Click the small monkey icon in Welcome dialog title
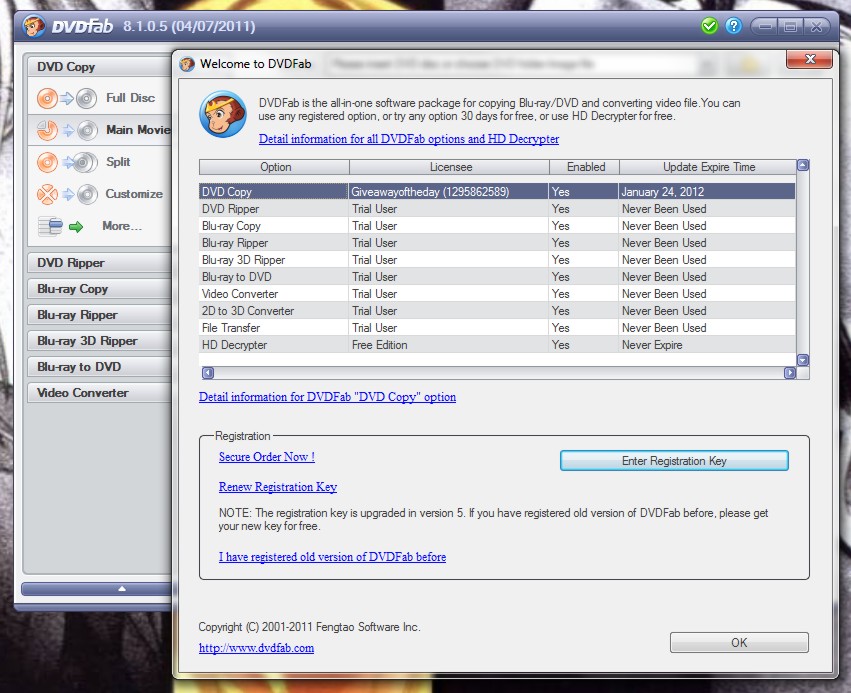 [x=187, y=64]
